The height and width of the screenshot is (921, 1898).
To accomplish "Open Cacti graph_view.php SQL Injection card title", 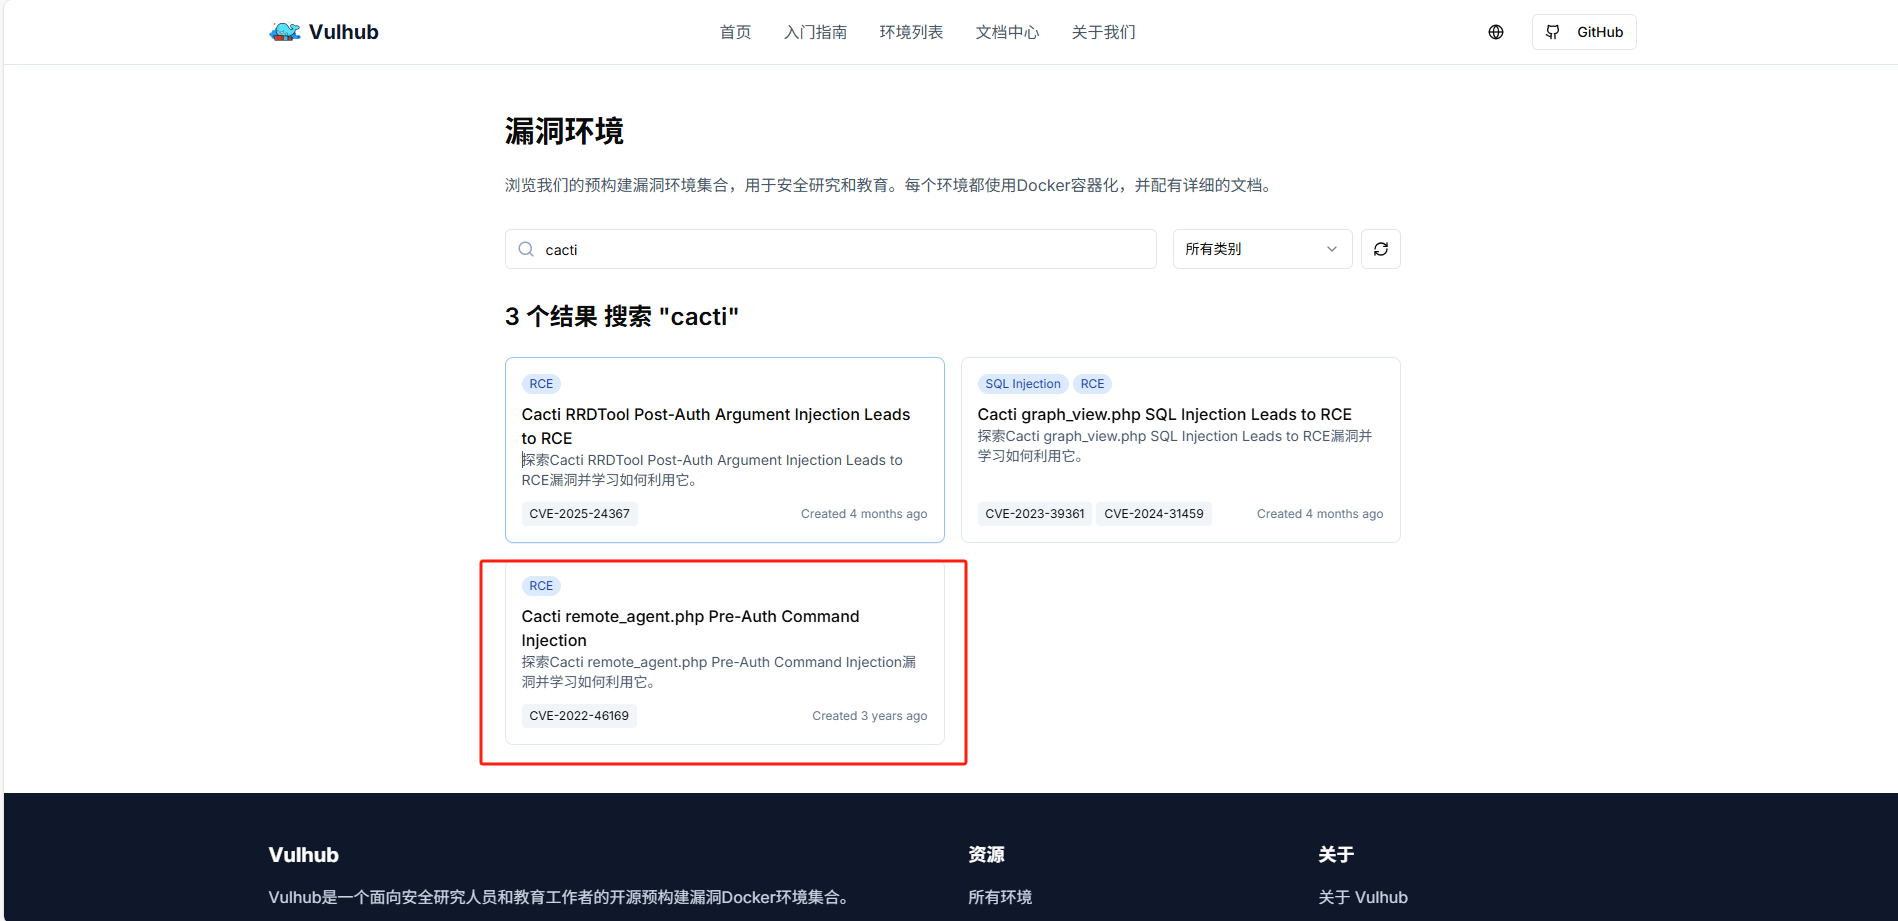I will 1164,414.
